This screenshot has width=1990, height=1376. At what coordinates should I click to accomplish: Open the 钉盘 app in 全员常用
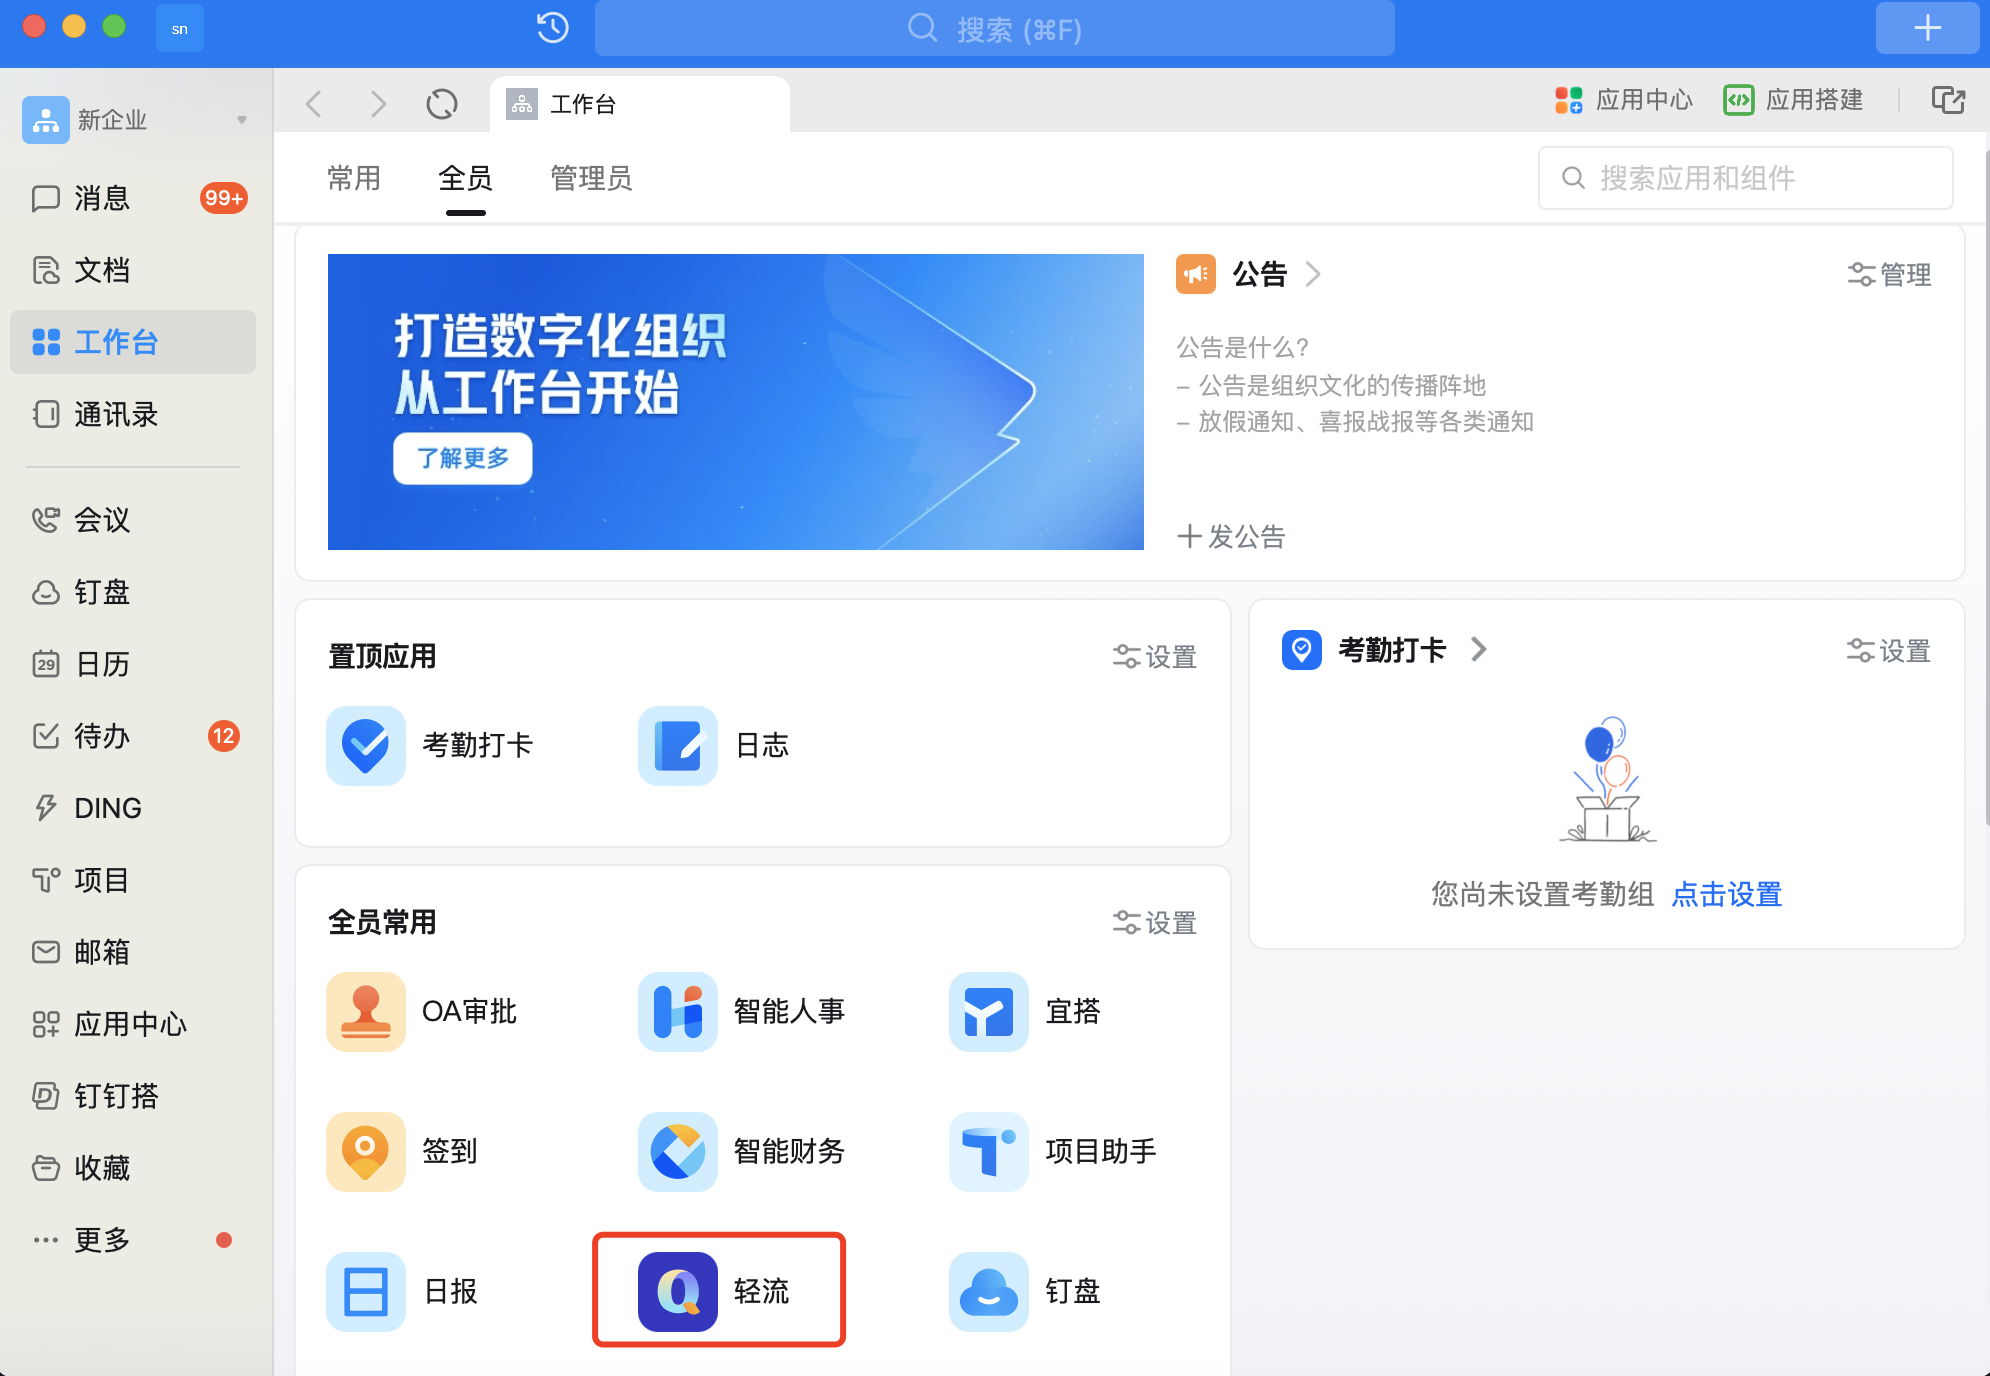click(1025, 1292)
